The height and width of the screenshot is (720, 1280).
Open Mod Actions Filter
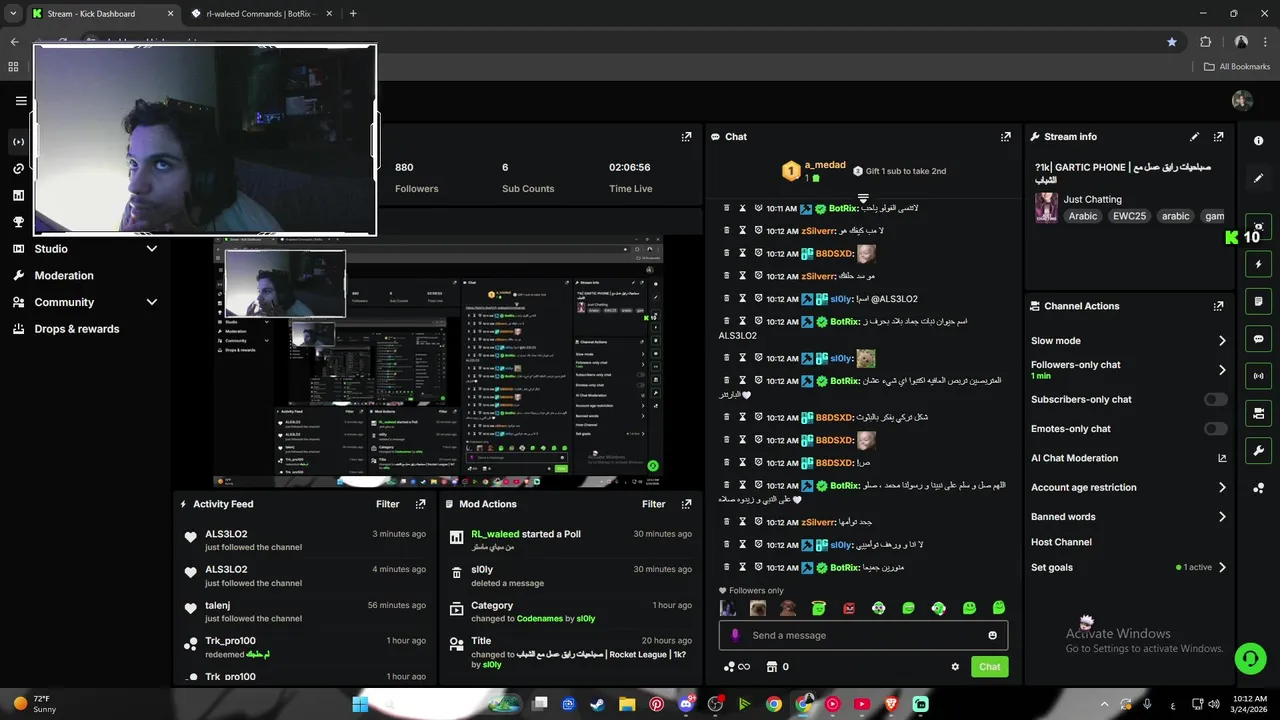coord(653,504)
